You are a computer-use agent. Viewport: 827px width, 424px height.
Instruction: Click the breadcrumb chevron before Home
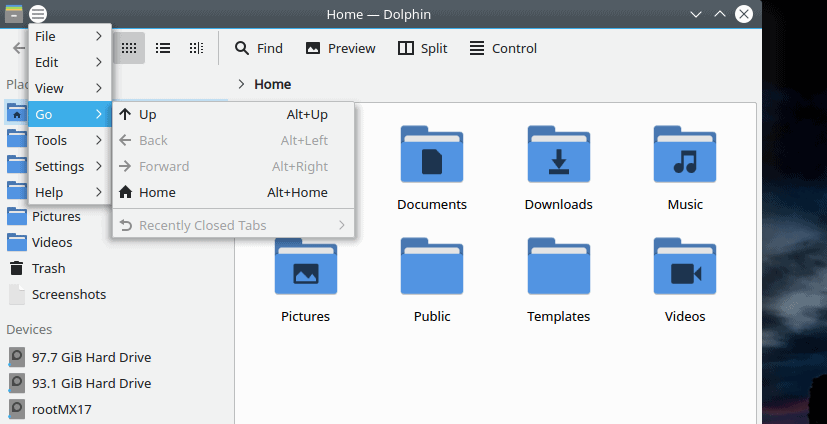pyautogui.click(x=241, y=84)
